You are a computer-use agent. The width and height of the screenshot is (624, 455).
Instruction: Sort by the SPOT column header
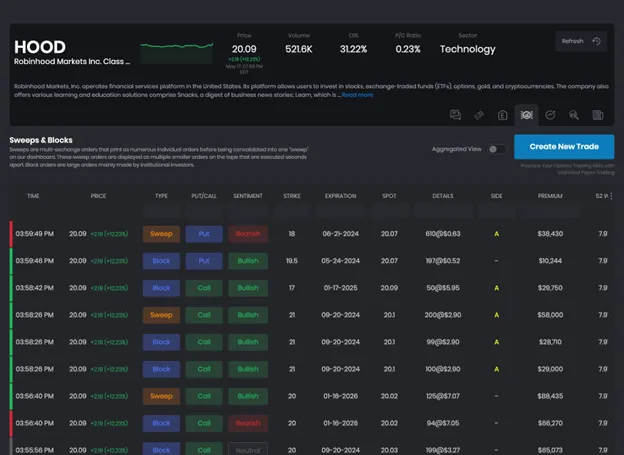point(389,196)
